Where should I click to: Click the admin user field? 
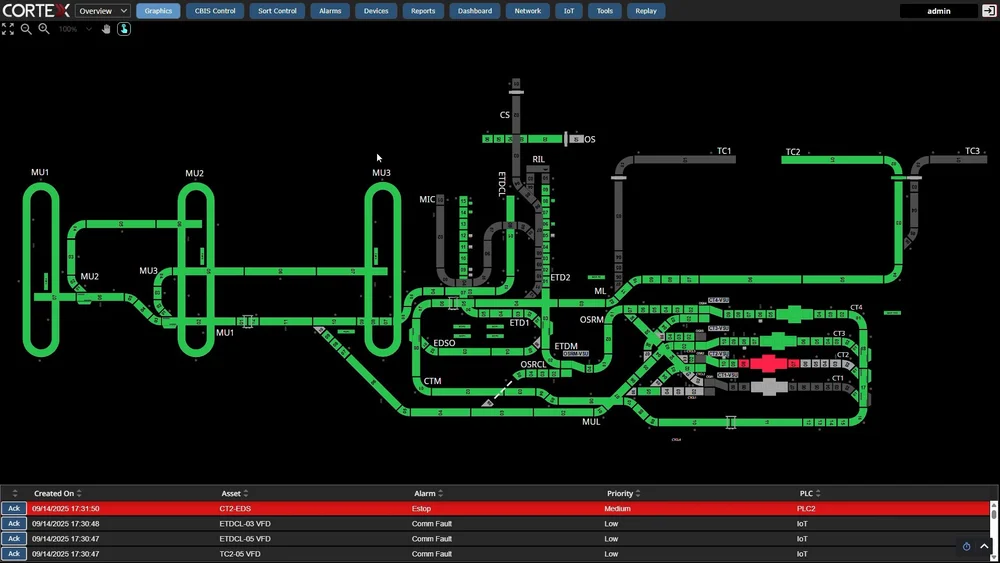tap(939, 11)
